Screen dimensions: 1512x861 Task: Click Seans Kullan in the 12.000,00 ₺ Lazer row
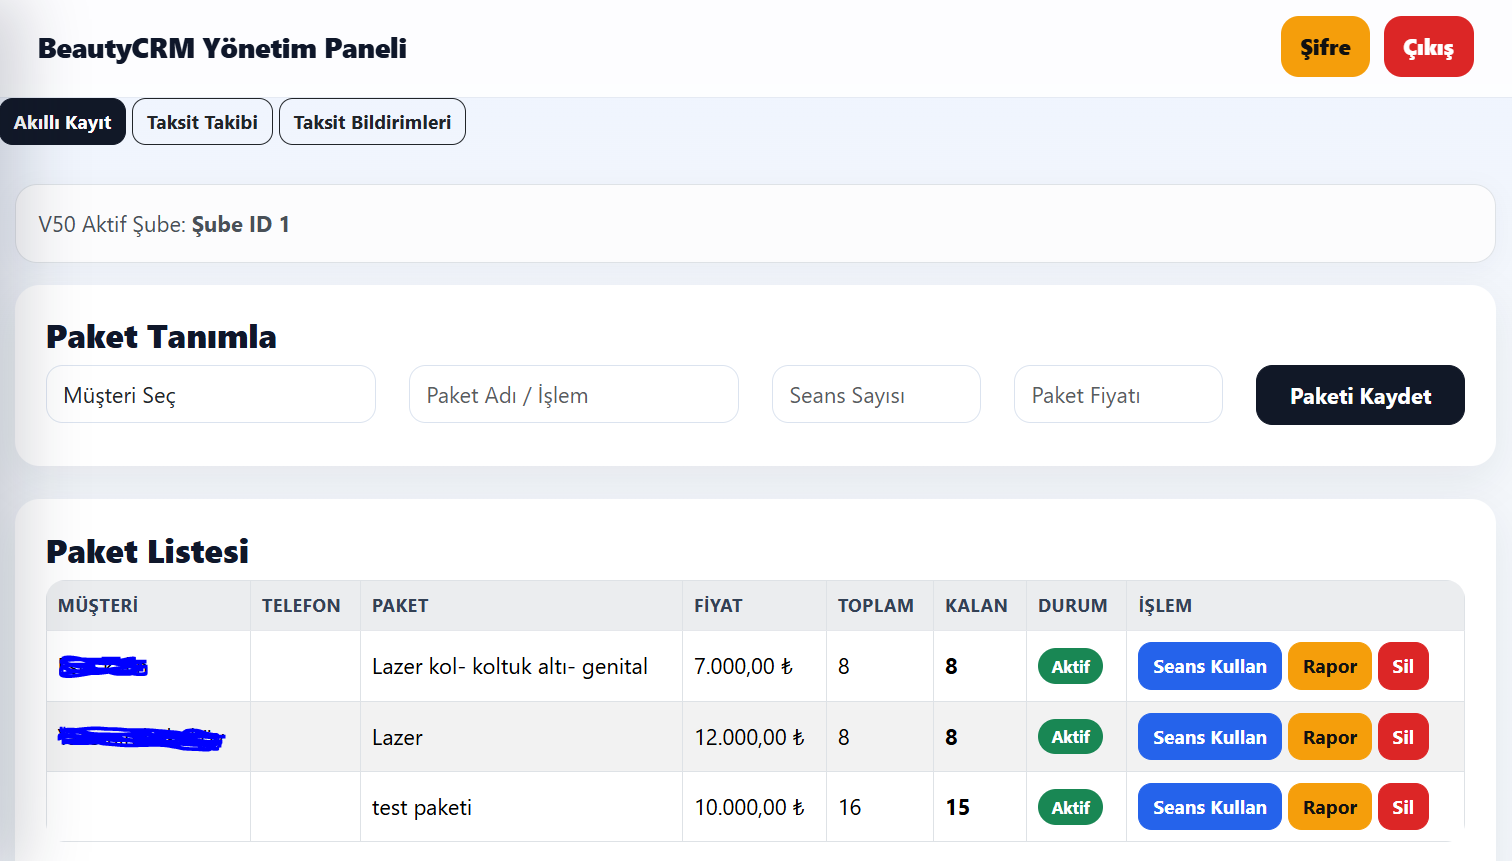point(1210,737)
